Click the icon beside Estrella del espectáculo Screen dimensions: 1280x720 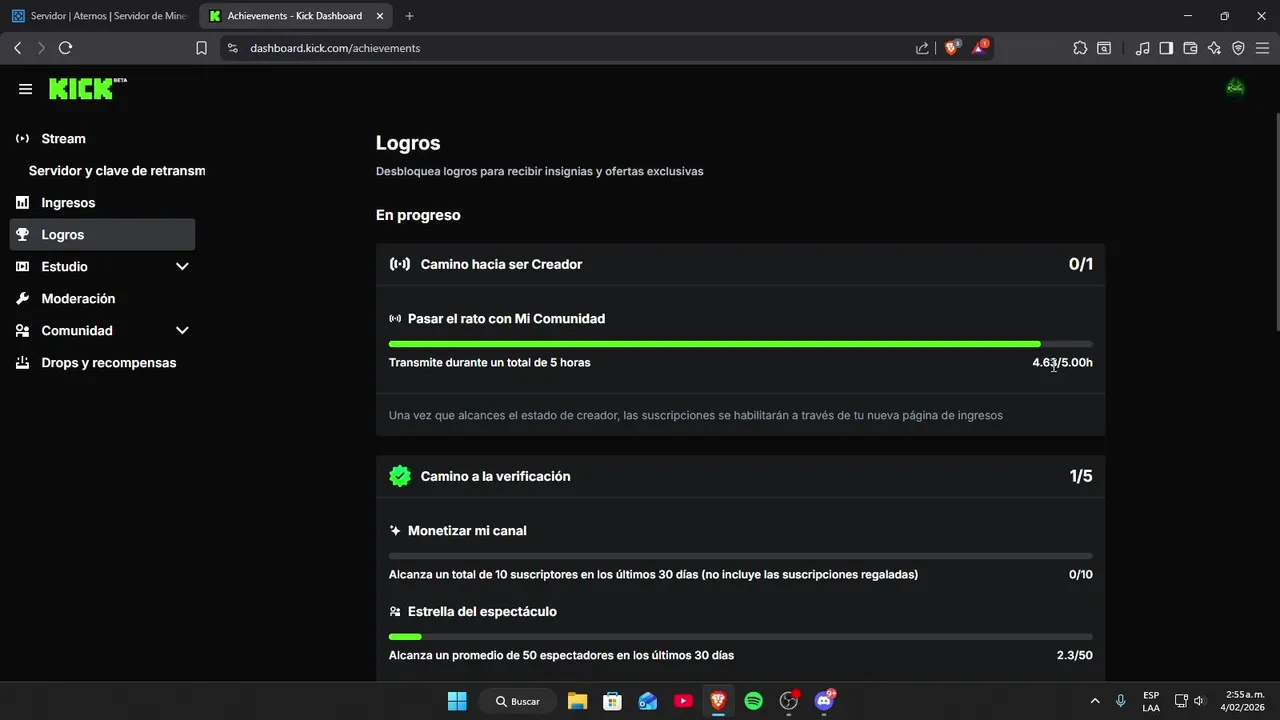395,612
